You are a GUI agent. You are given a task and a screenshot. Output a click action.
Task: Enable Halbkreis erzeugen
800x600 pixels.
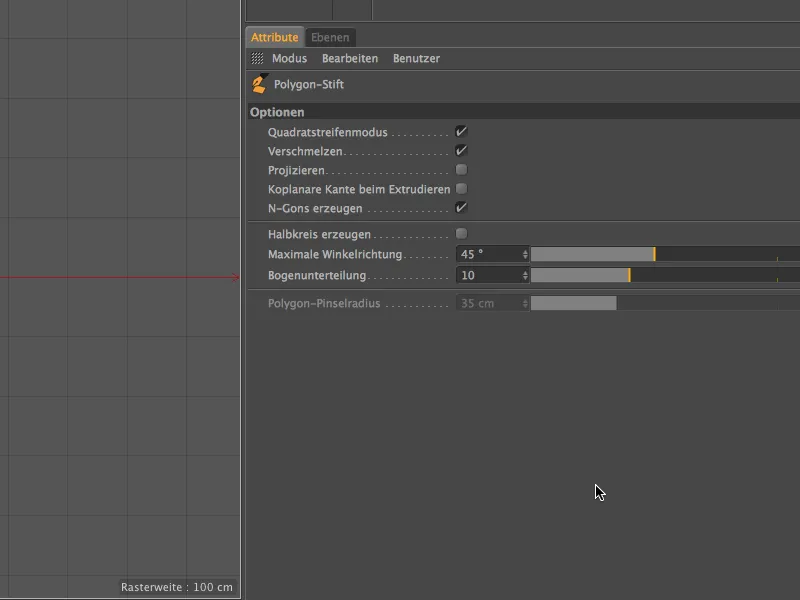click(x=460, y=234)
